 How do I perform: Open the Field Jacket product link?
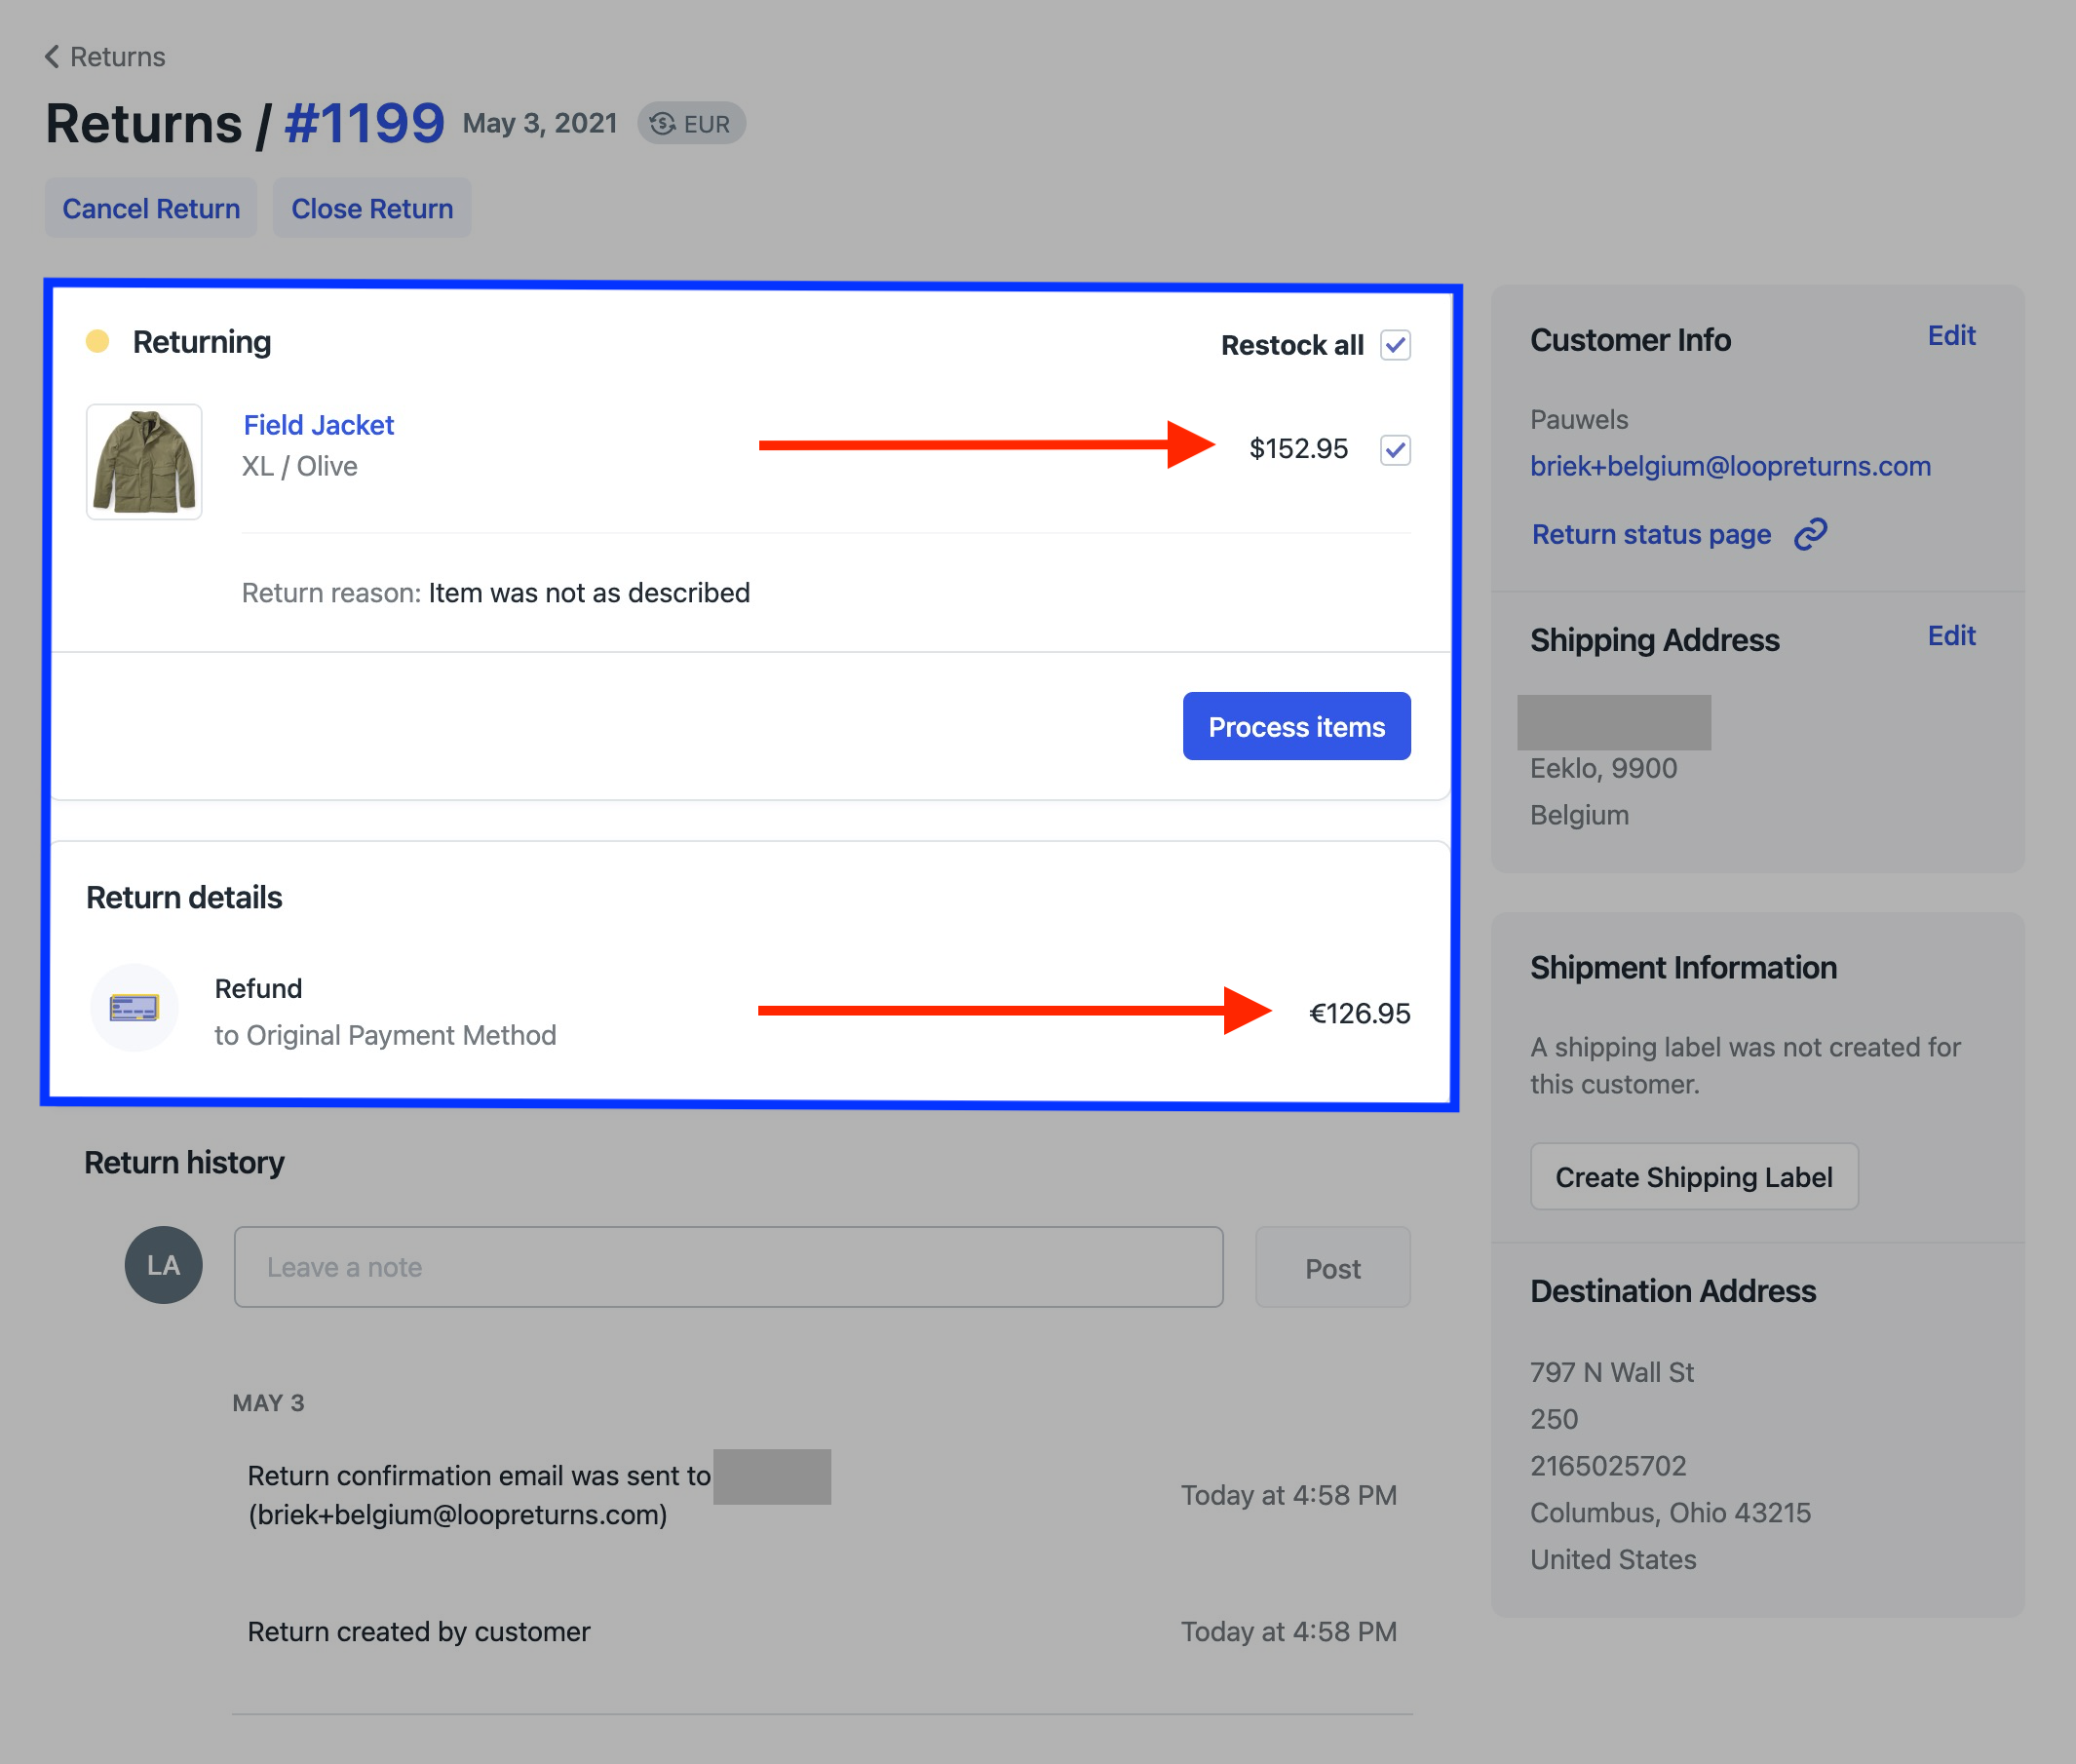pos(318,425)
